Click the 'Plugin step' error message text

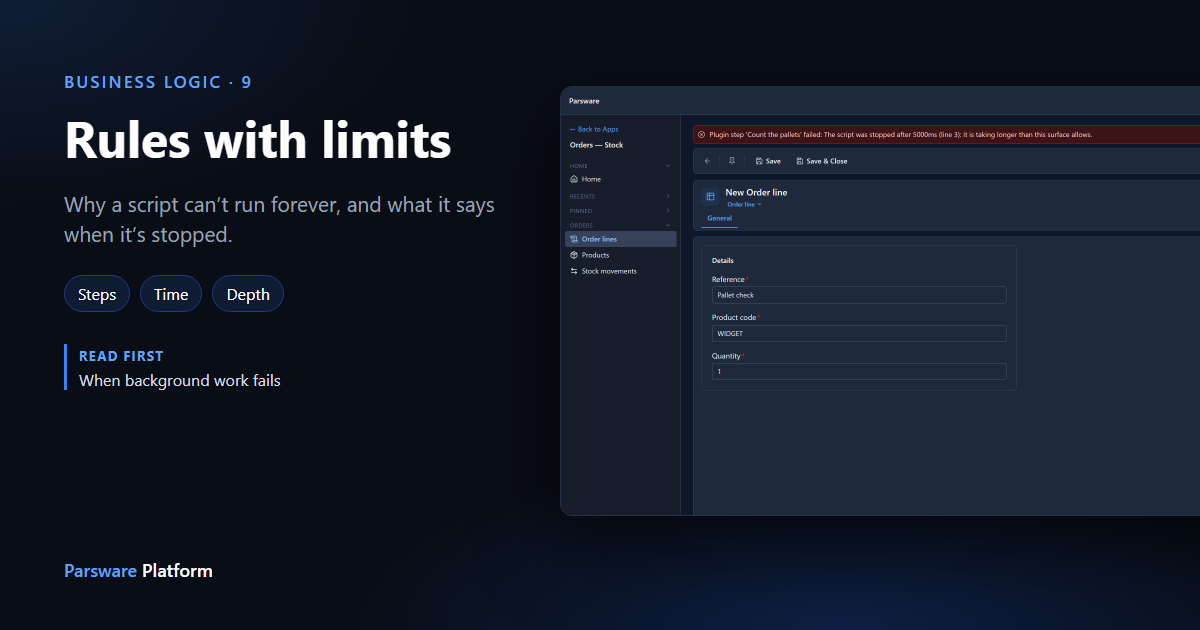tap(901, 134)
